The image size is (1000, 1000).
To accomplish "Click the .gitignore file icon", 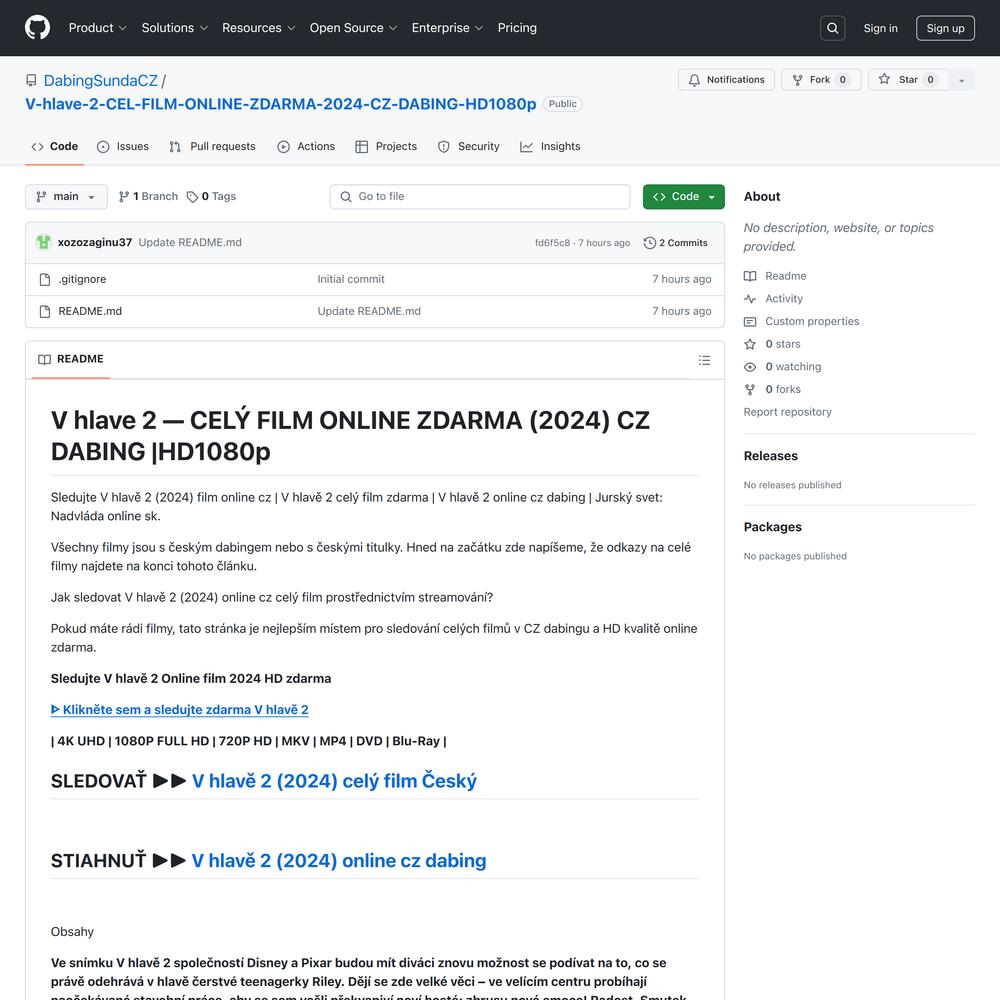I will click(x=45, y=279).
